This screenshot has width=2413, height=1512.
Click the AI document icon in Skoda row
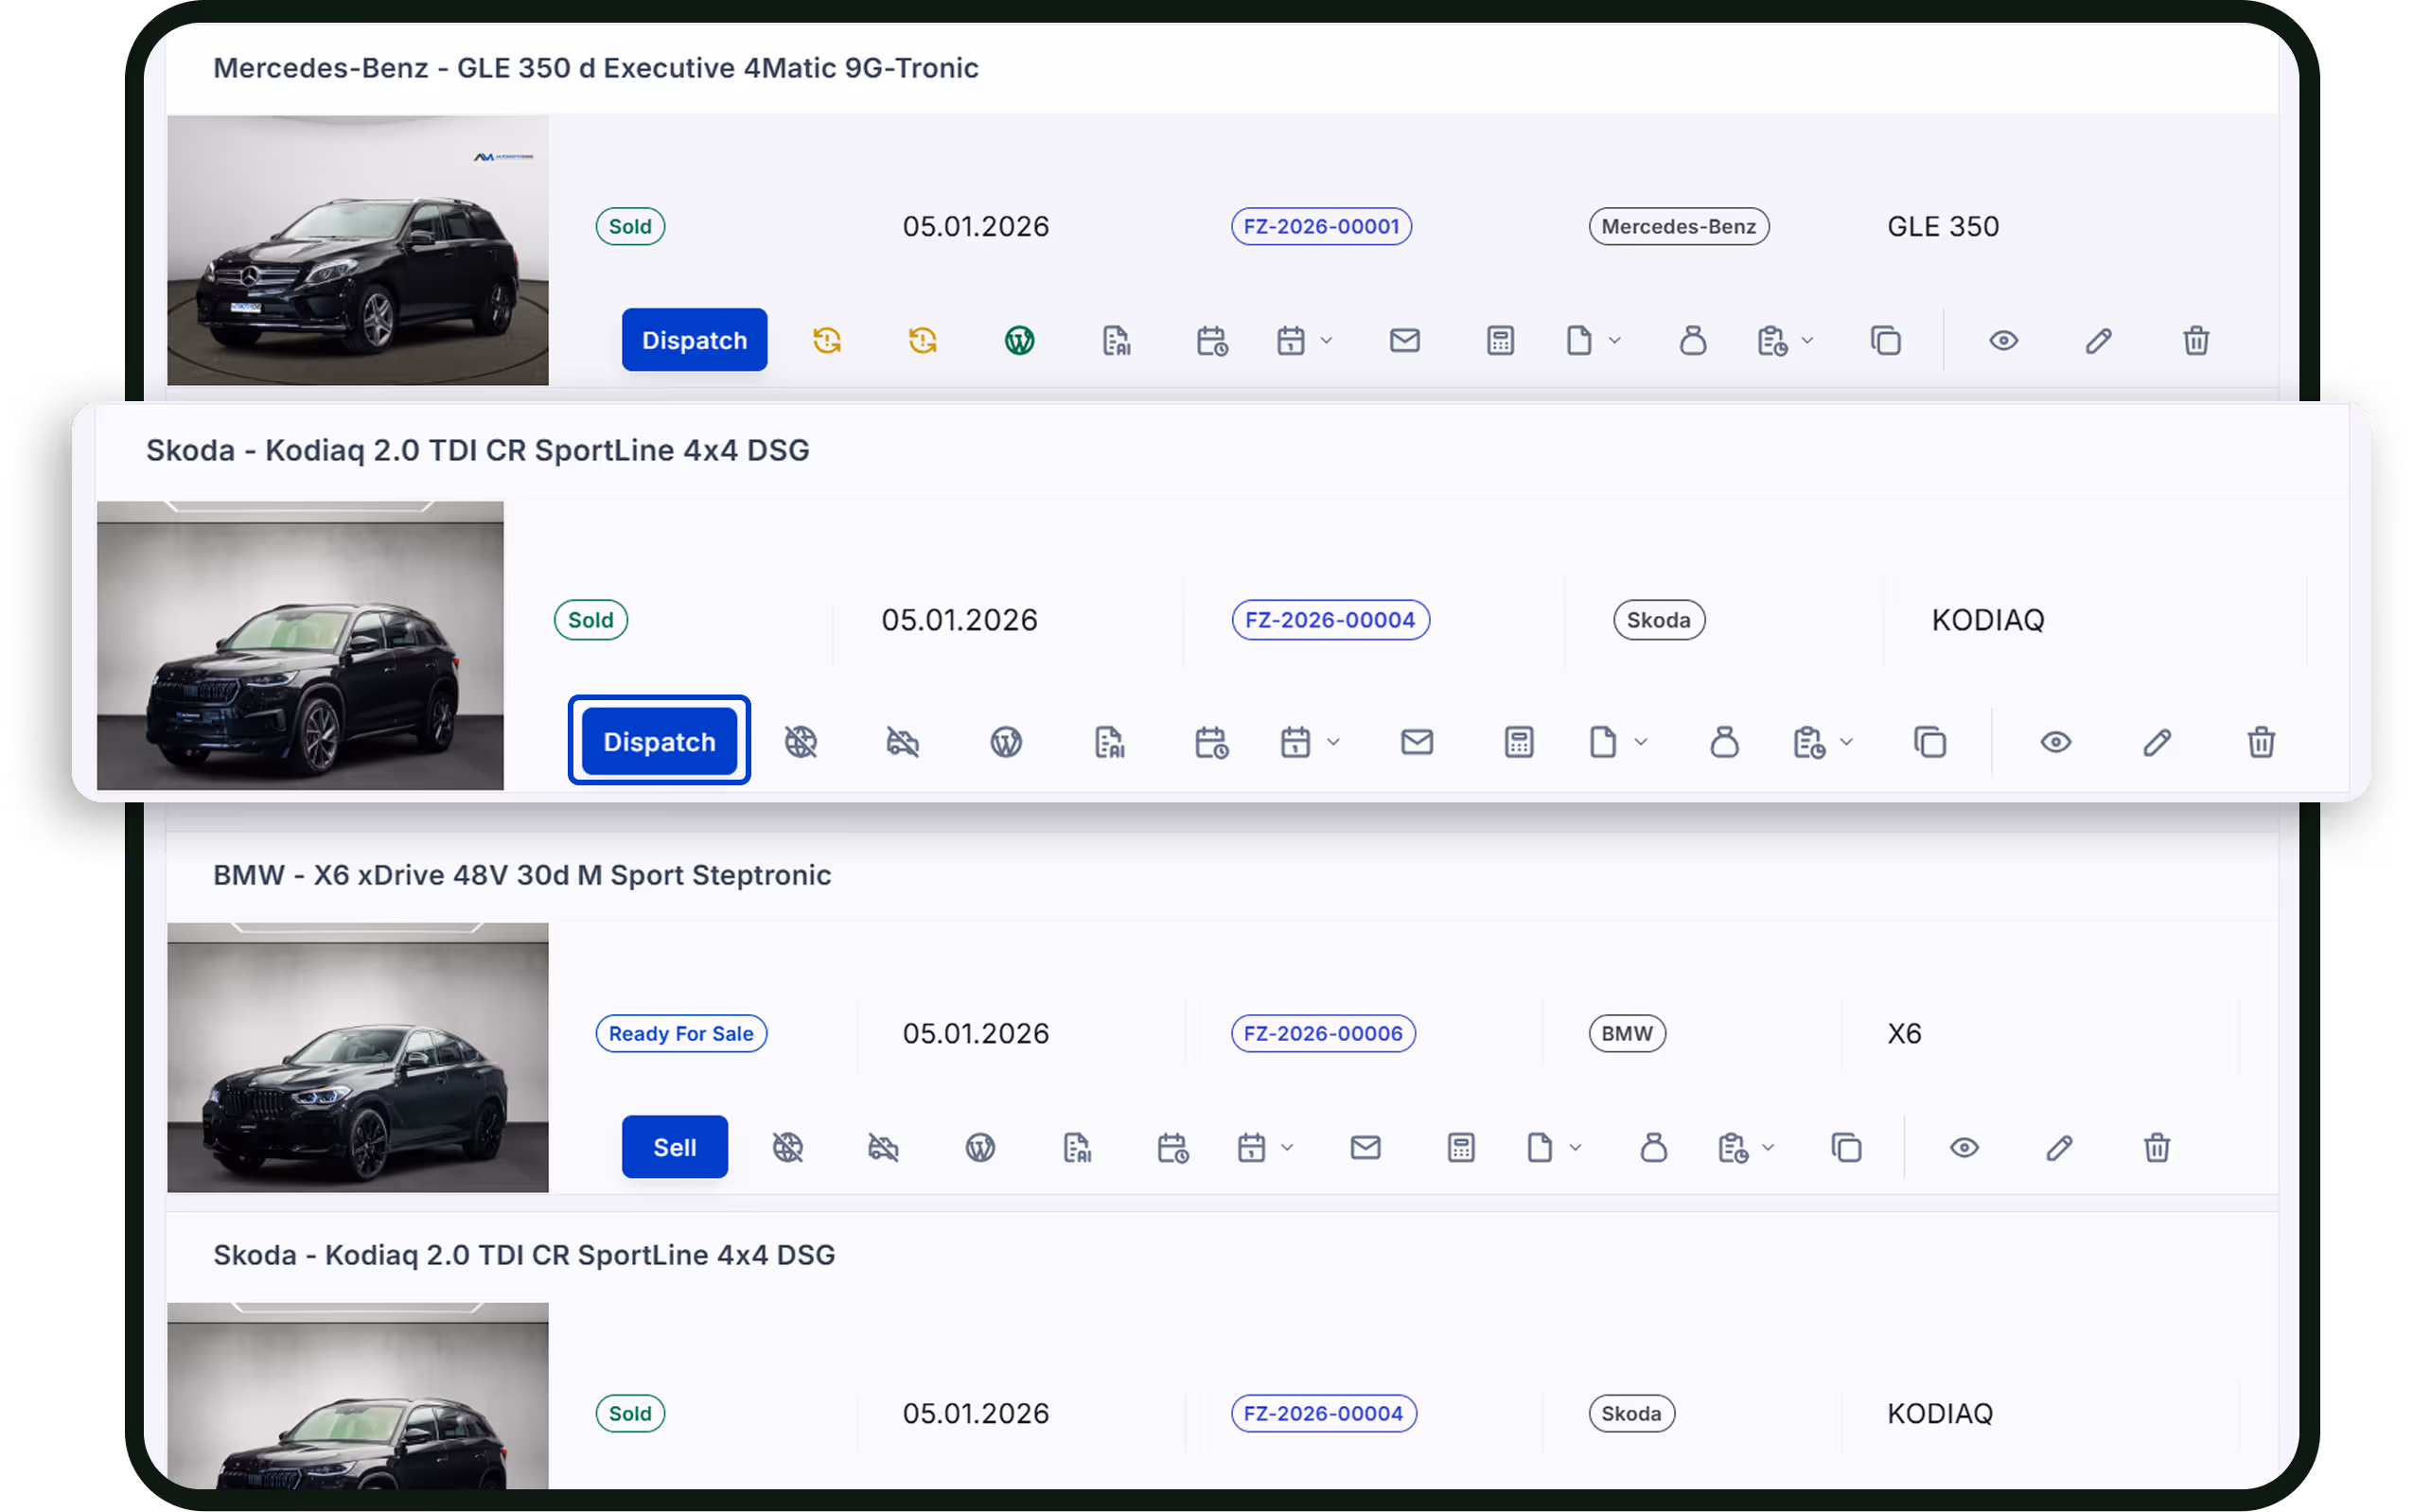[x=1109, y=742]
